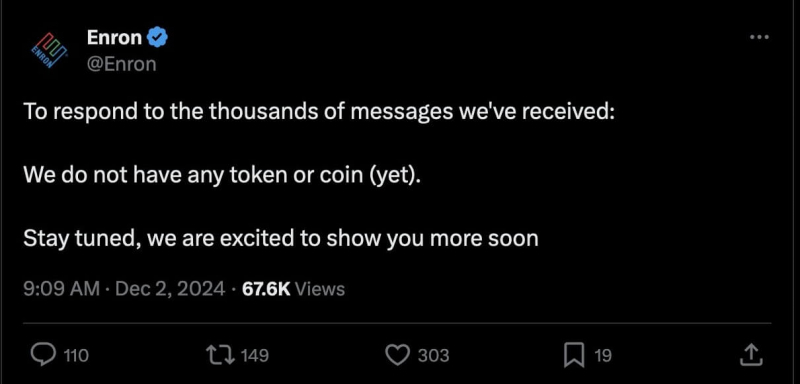Screen dimensions: 800x384
Task: Click the 303 likes count
Action: pos(433,355)
